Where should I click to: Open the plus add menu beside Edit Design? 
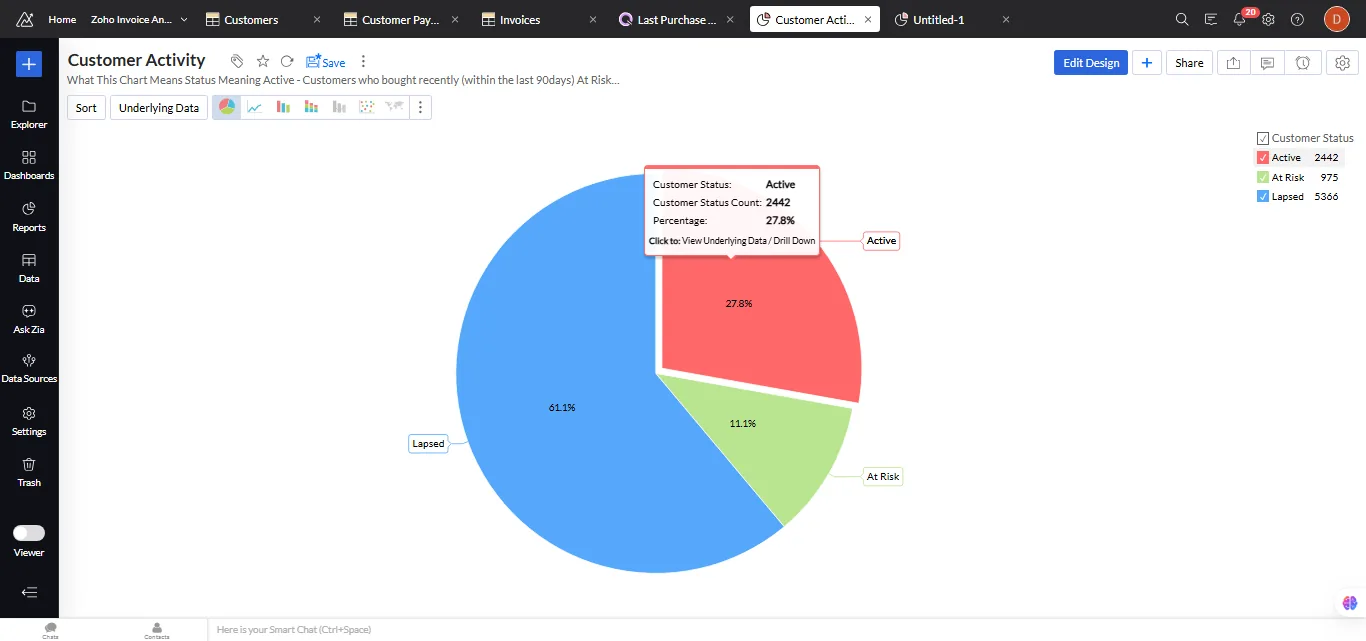click(x=1146, y=62)
